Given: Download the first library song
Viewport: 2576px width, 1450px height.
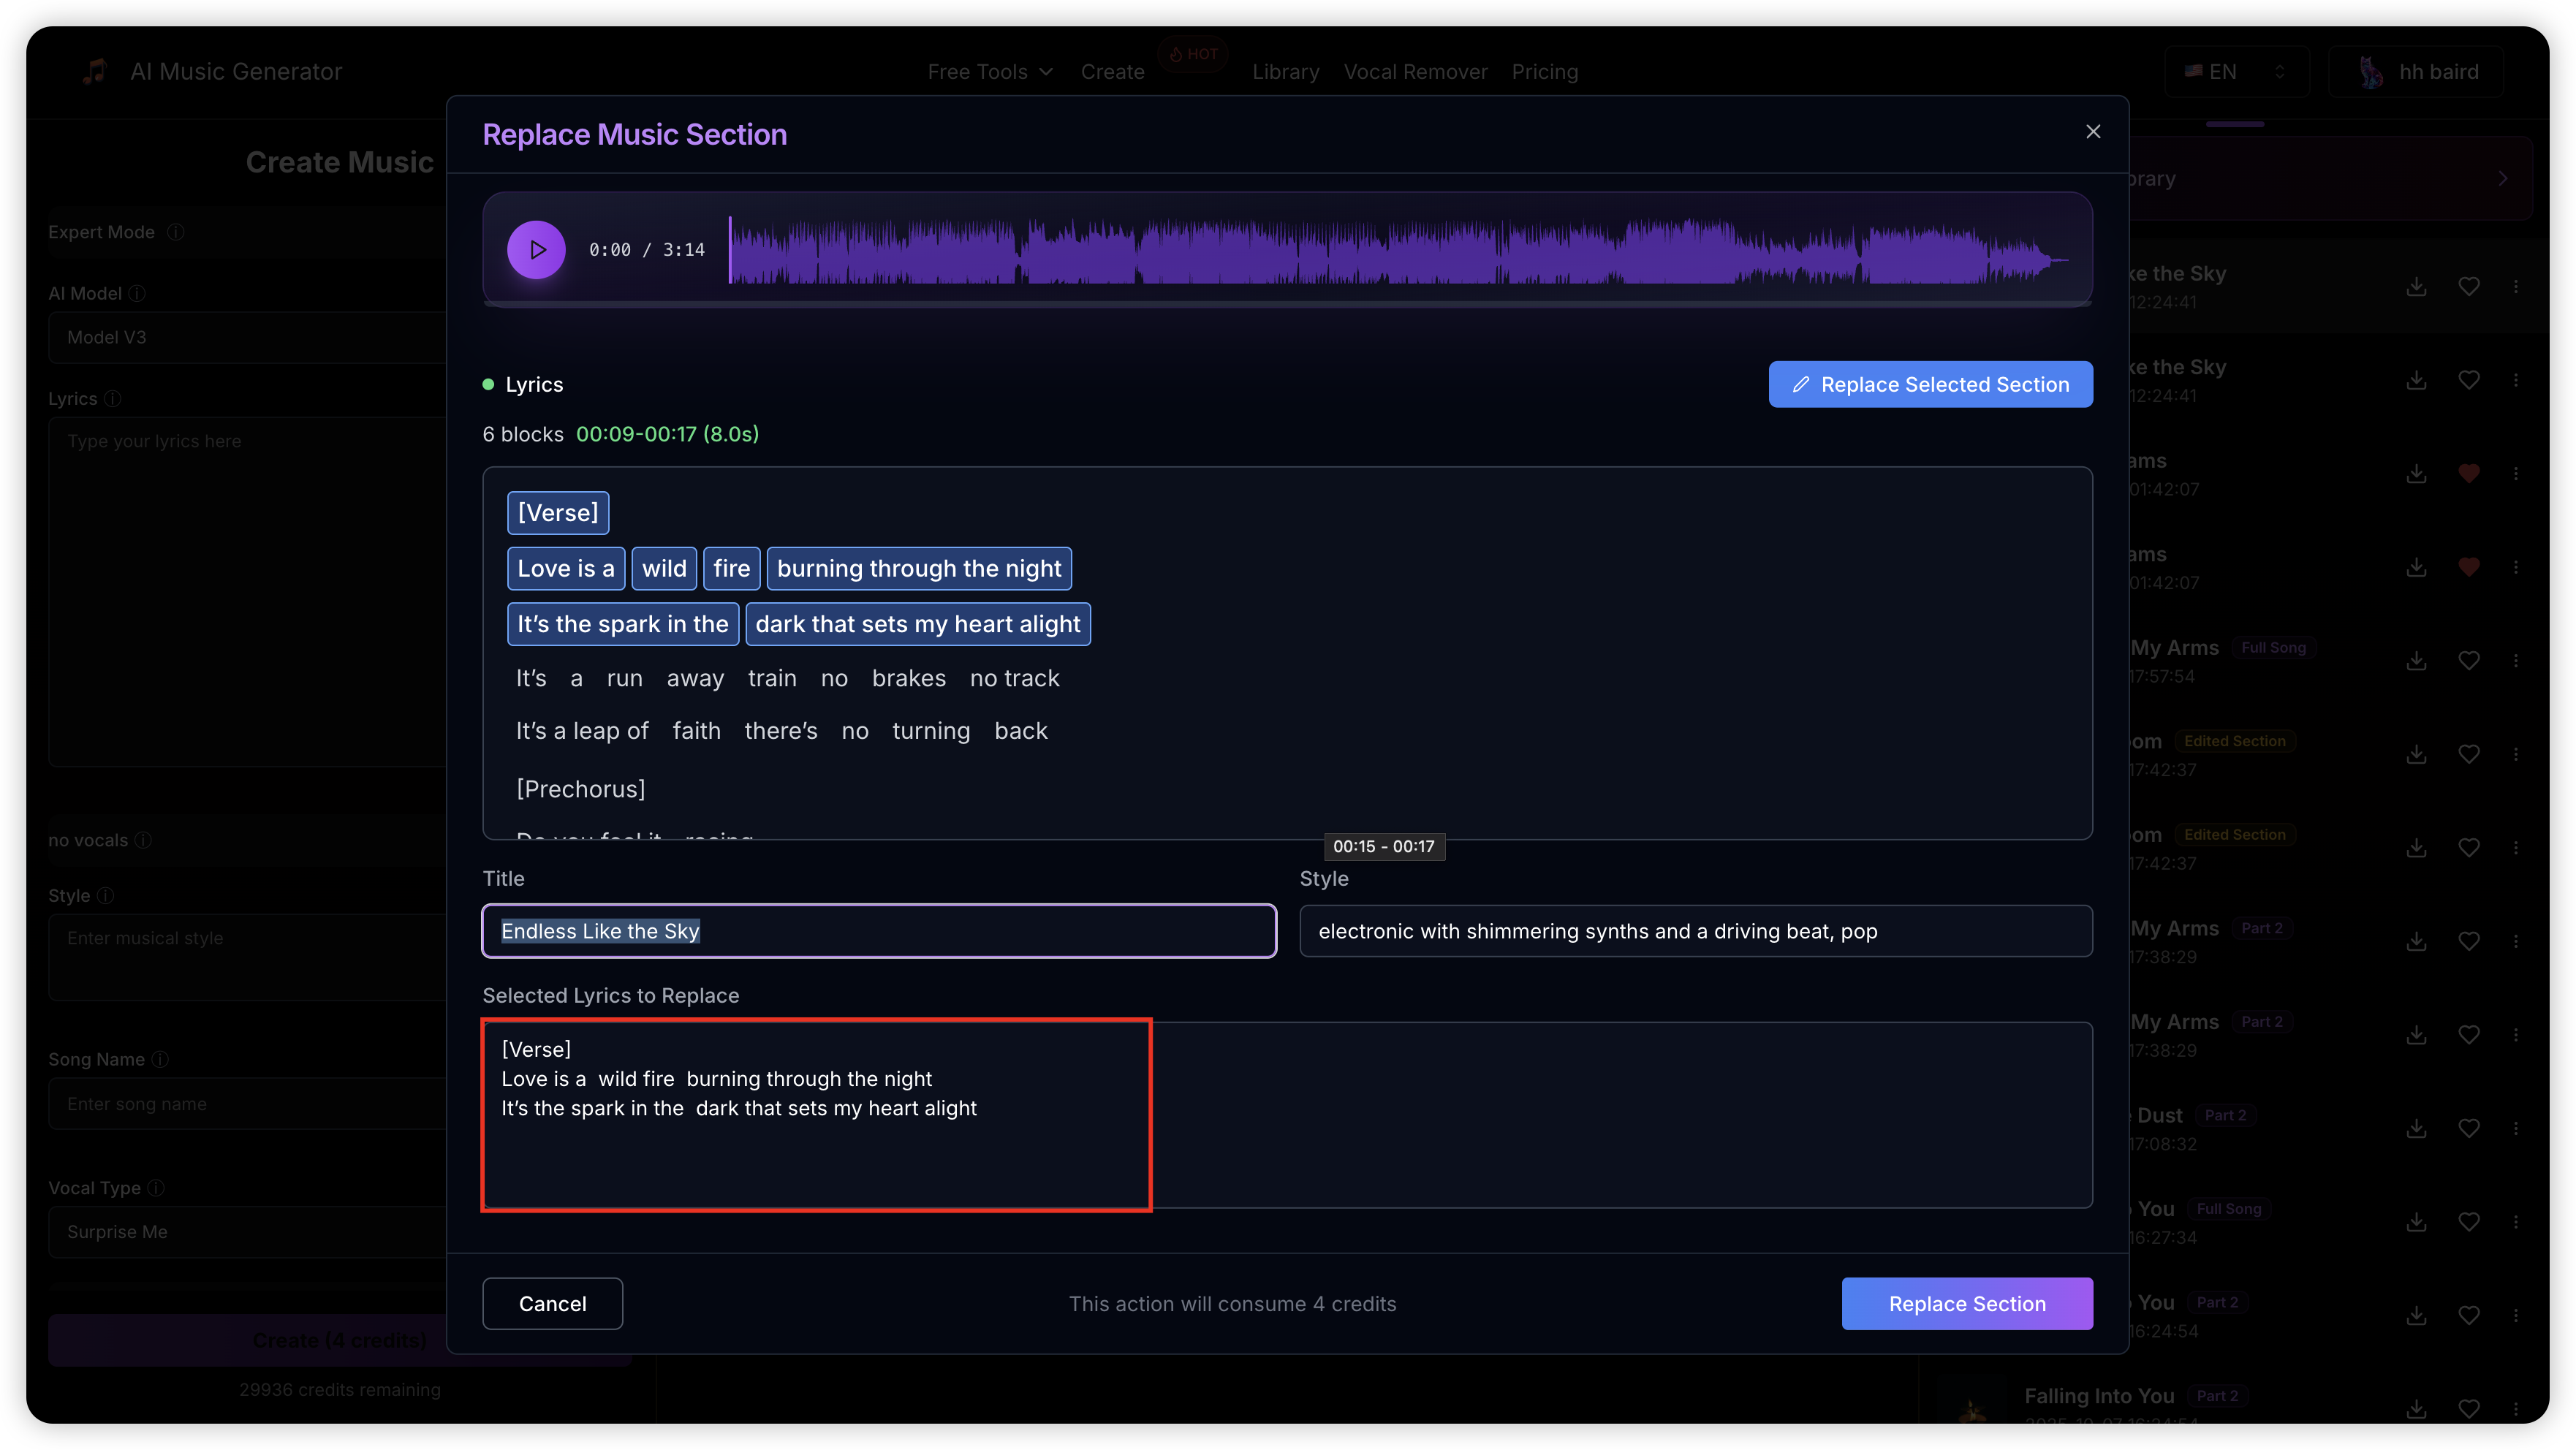Looking at the screenshot, I should [x=2416, y=287].
